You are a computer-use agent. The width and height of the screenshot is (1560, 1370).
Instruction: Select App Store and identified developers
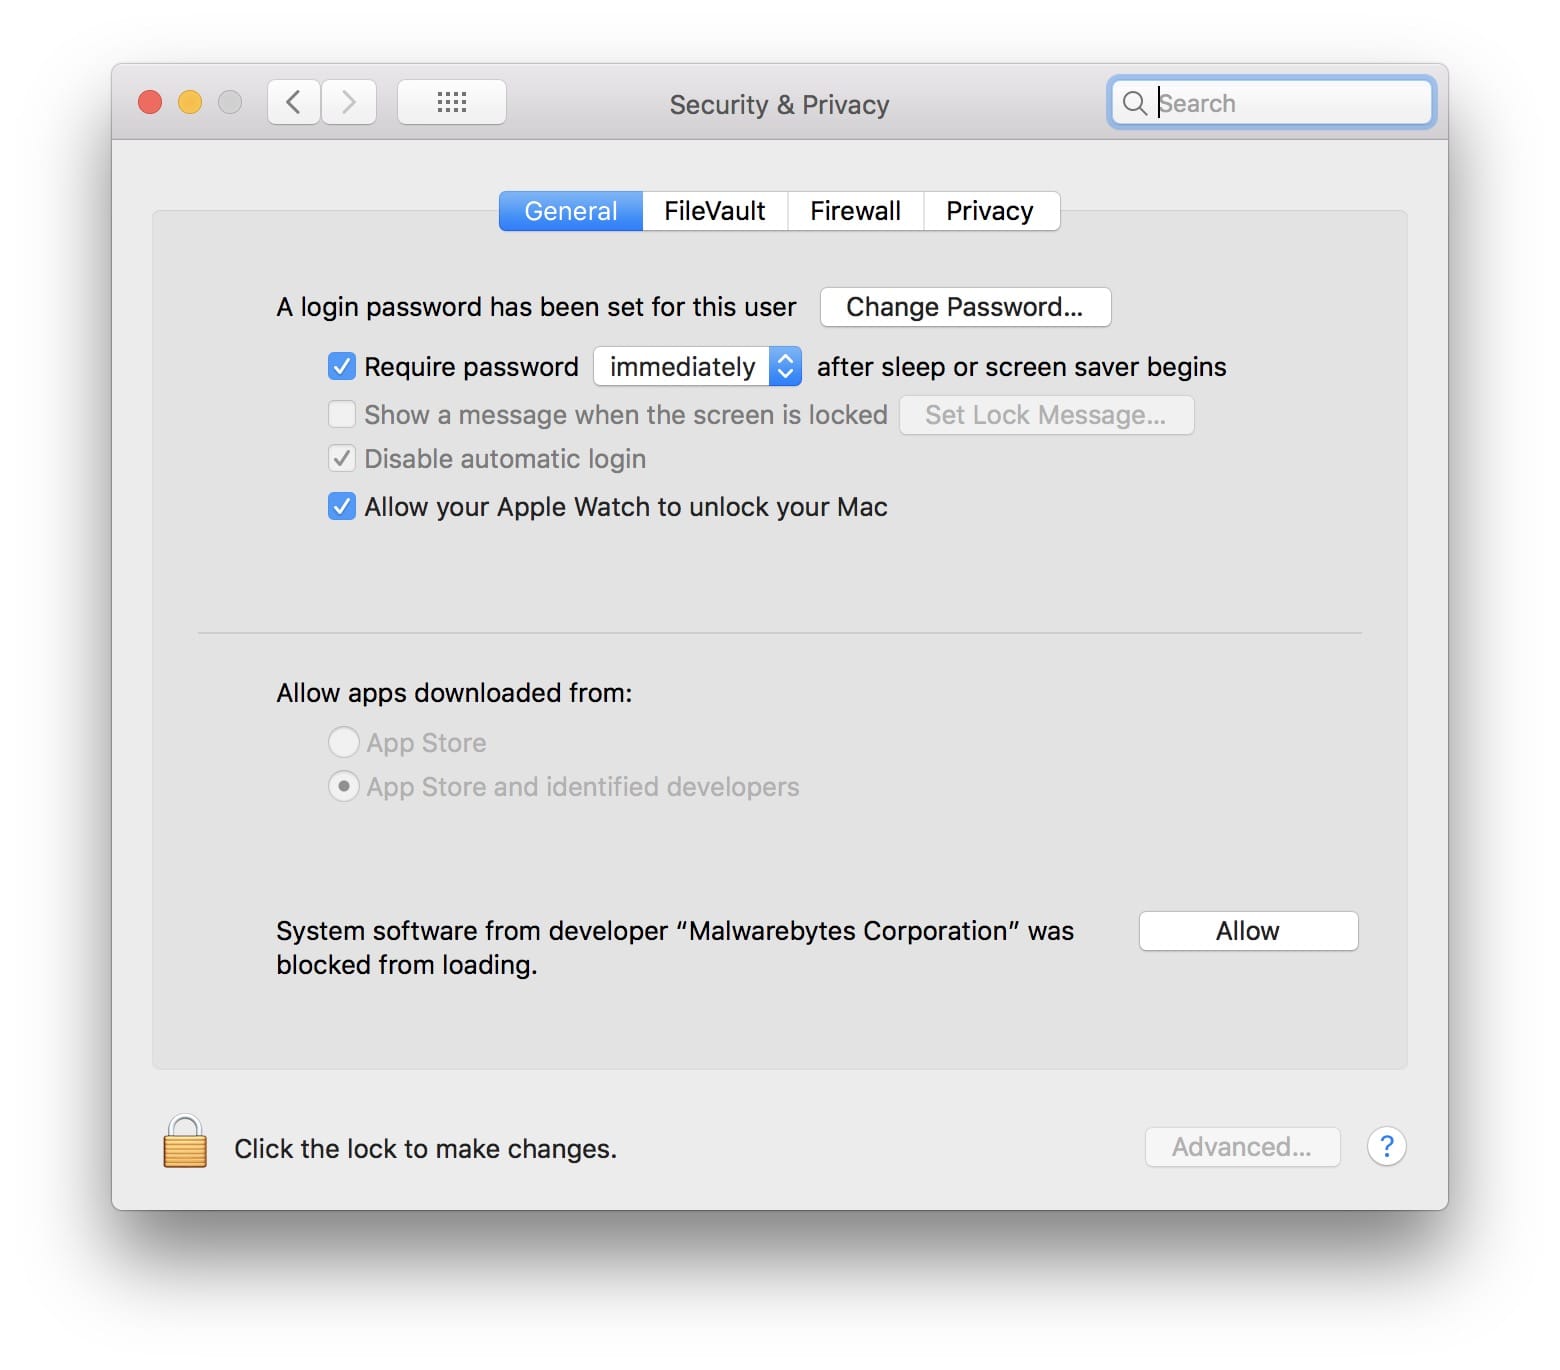[344, 787]
